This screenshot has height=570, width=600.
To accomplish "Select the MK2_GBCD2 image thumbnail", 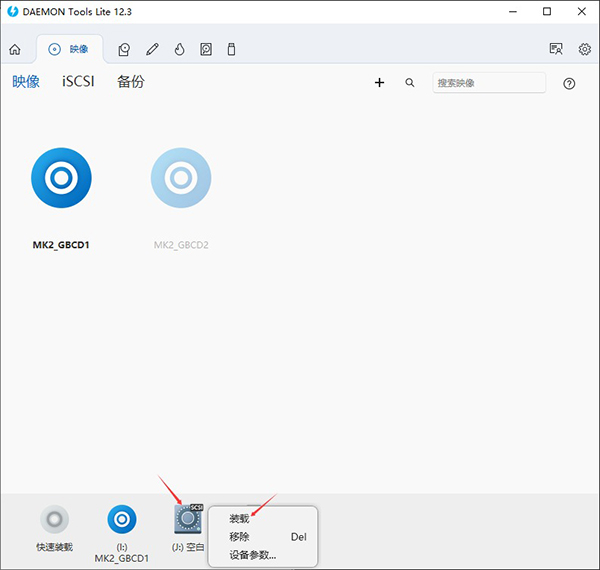I will tap(181, 178).
